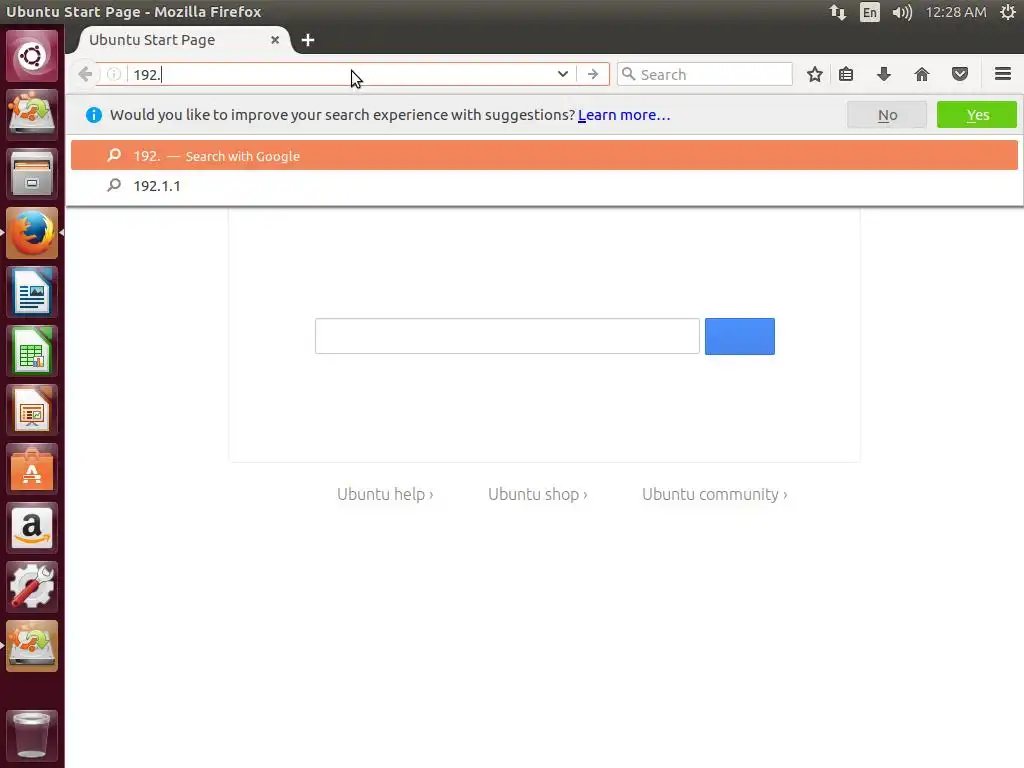This screenshot has height=768, width=1024.
Task: Choose '192. — Search with Google' suggestion
Action: point(544,155)
